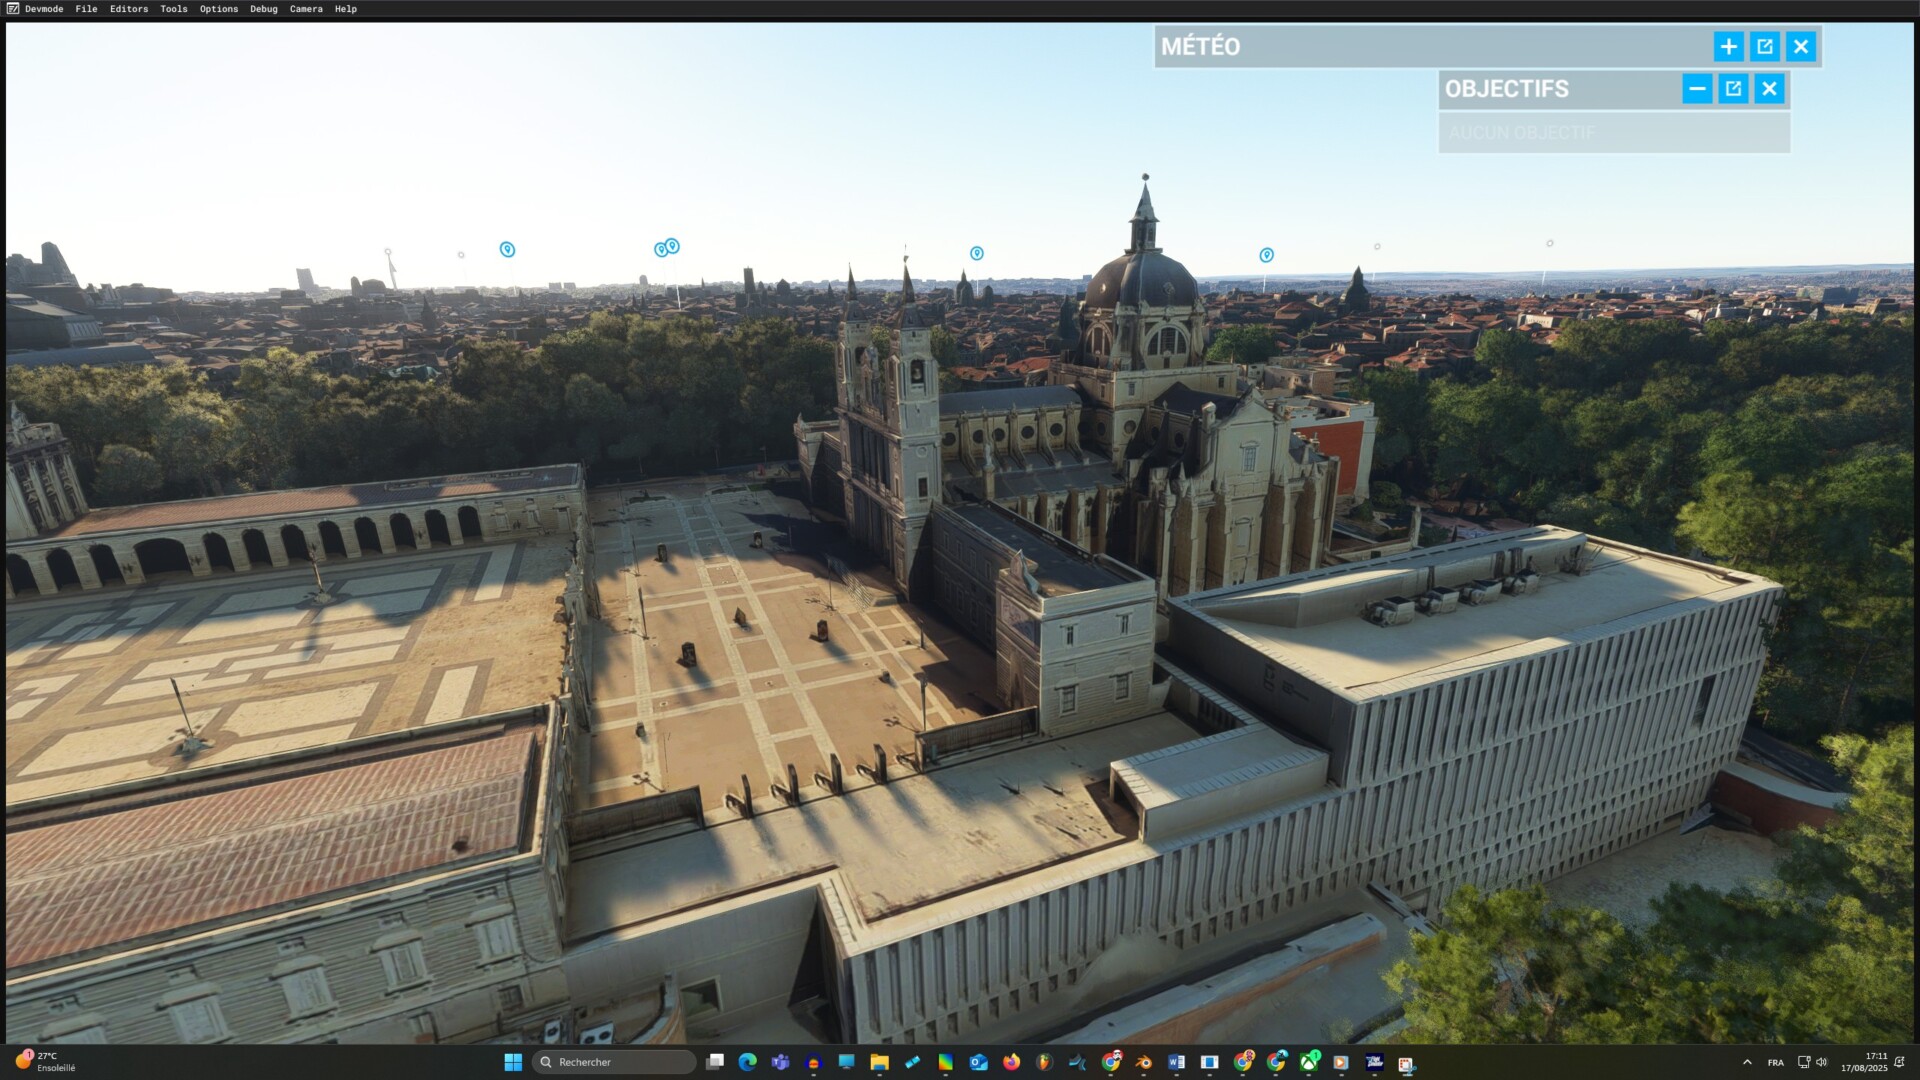Detach the OBJECTIFS panel to window

click(1733, 89)
